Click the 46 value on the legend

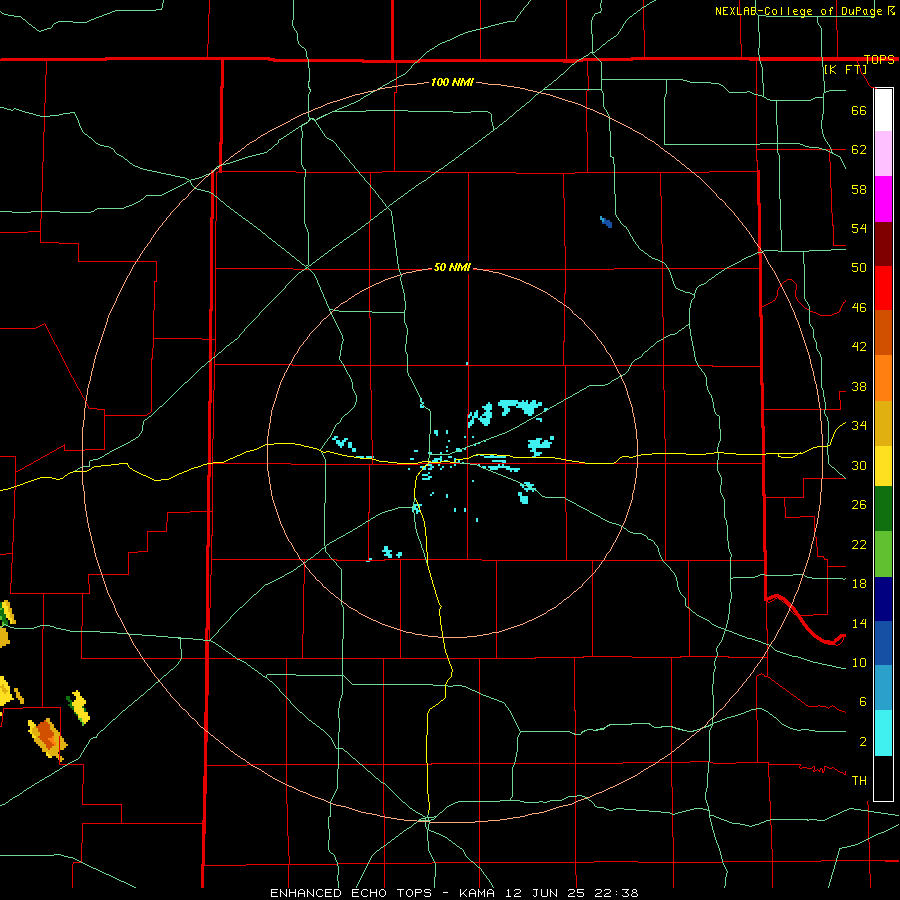tap(859, 308)
